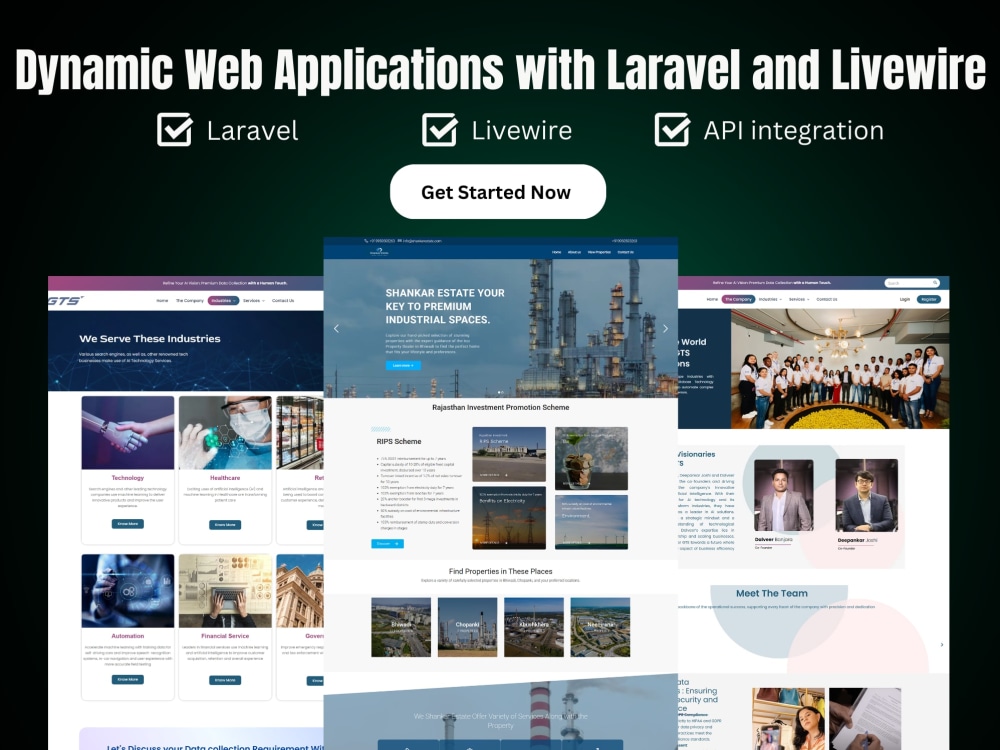Click the search magnifier icon in right mockup
This screenshot has width=1000, height=750.
point(936,283)
